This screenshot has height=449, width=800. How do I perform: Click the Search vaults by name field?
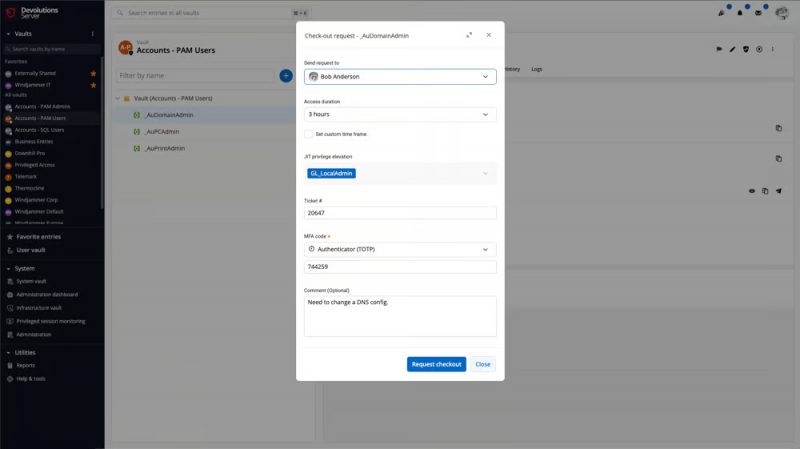tap(51, 49)
